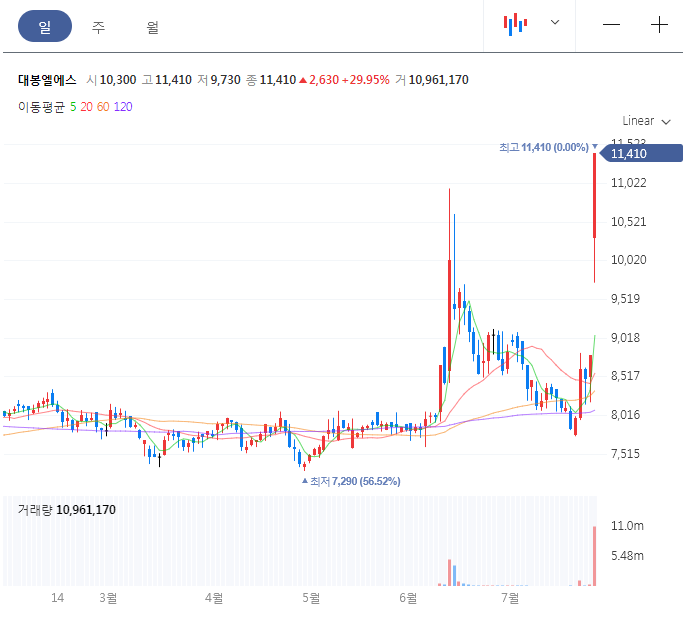Click the latest tall red volume bar
This screenshot has width=688, height=630.
[595, 556]
